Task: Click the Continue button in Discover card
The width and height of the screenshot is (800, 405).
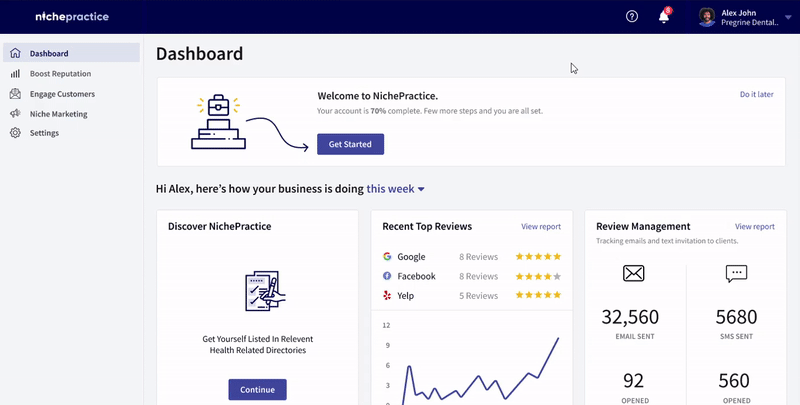Action: point(257,389)
